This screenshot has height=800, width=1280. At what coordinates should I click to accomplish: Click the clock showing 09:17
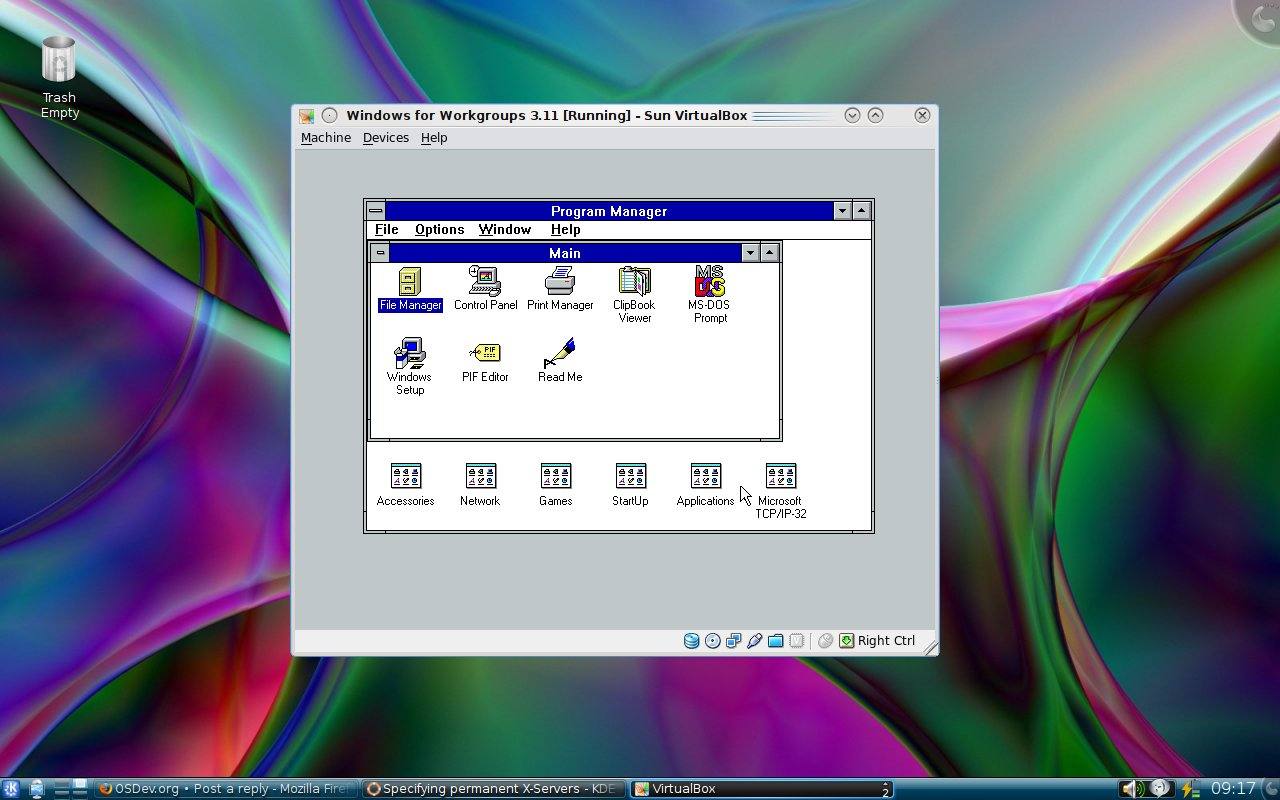coord(1233,789)
